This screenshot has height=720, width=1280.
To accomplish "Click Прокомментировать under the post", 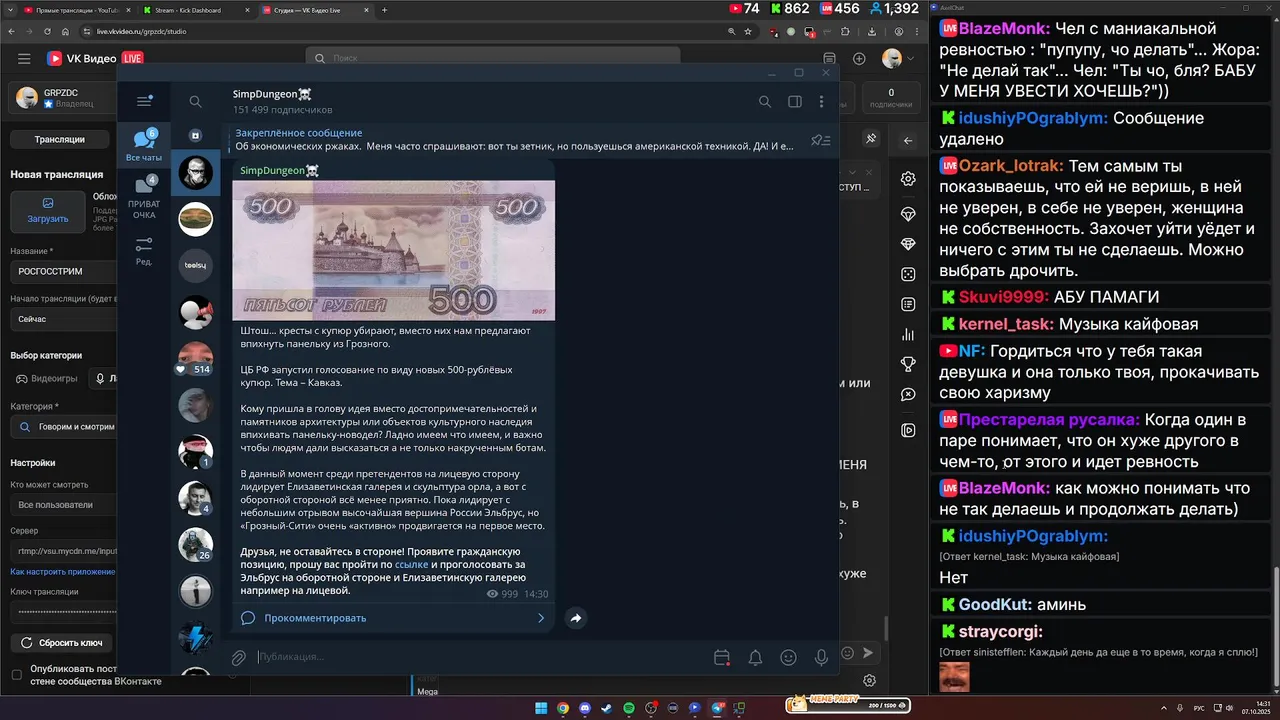I will (315, 618).
